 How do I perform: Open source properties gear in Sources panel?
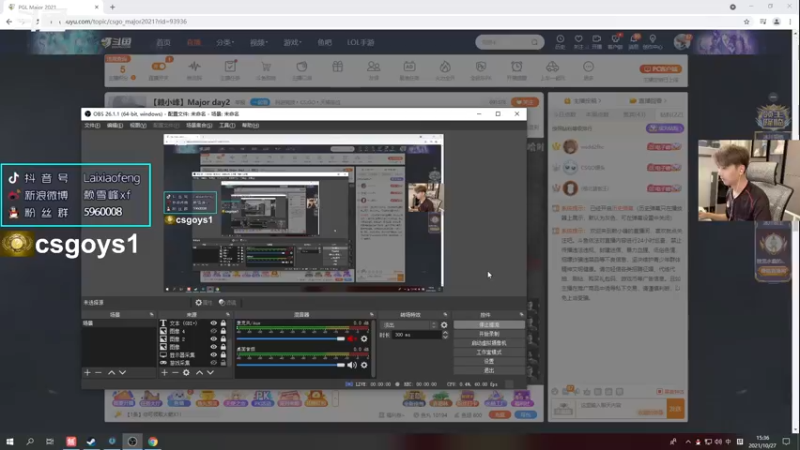coord(186,372)
